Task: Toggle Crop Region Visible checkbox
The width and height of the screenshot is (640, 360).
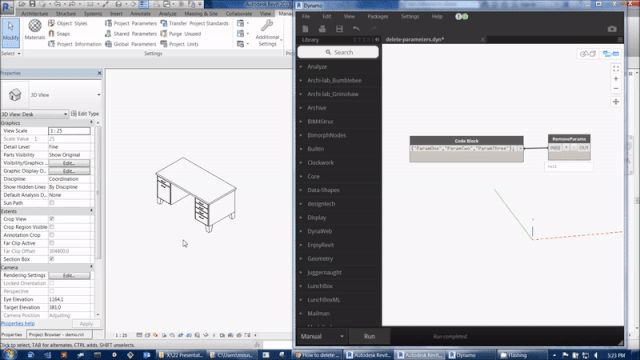Action: point(51,227)
